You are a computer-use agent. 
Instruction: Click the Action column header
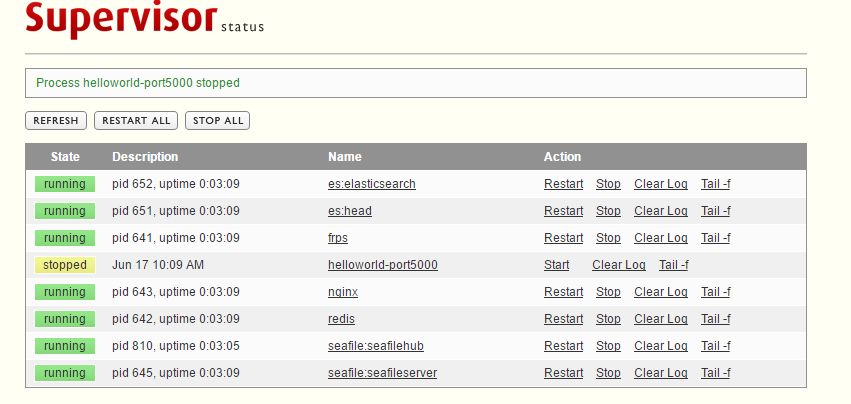[562, 157]
